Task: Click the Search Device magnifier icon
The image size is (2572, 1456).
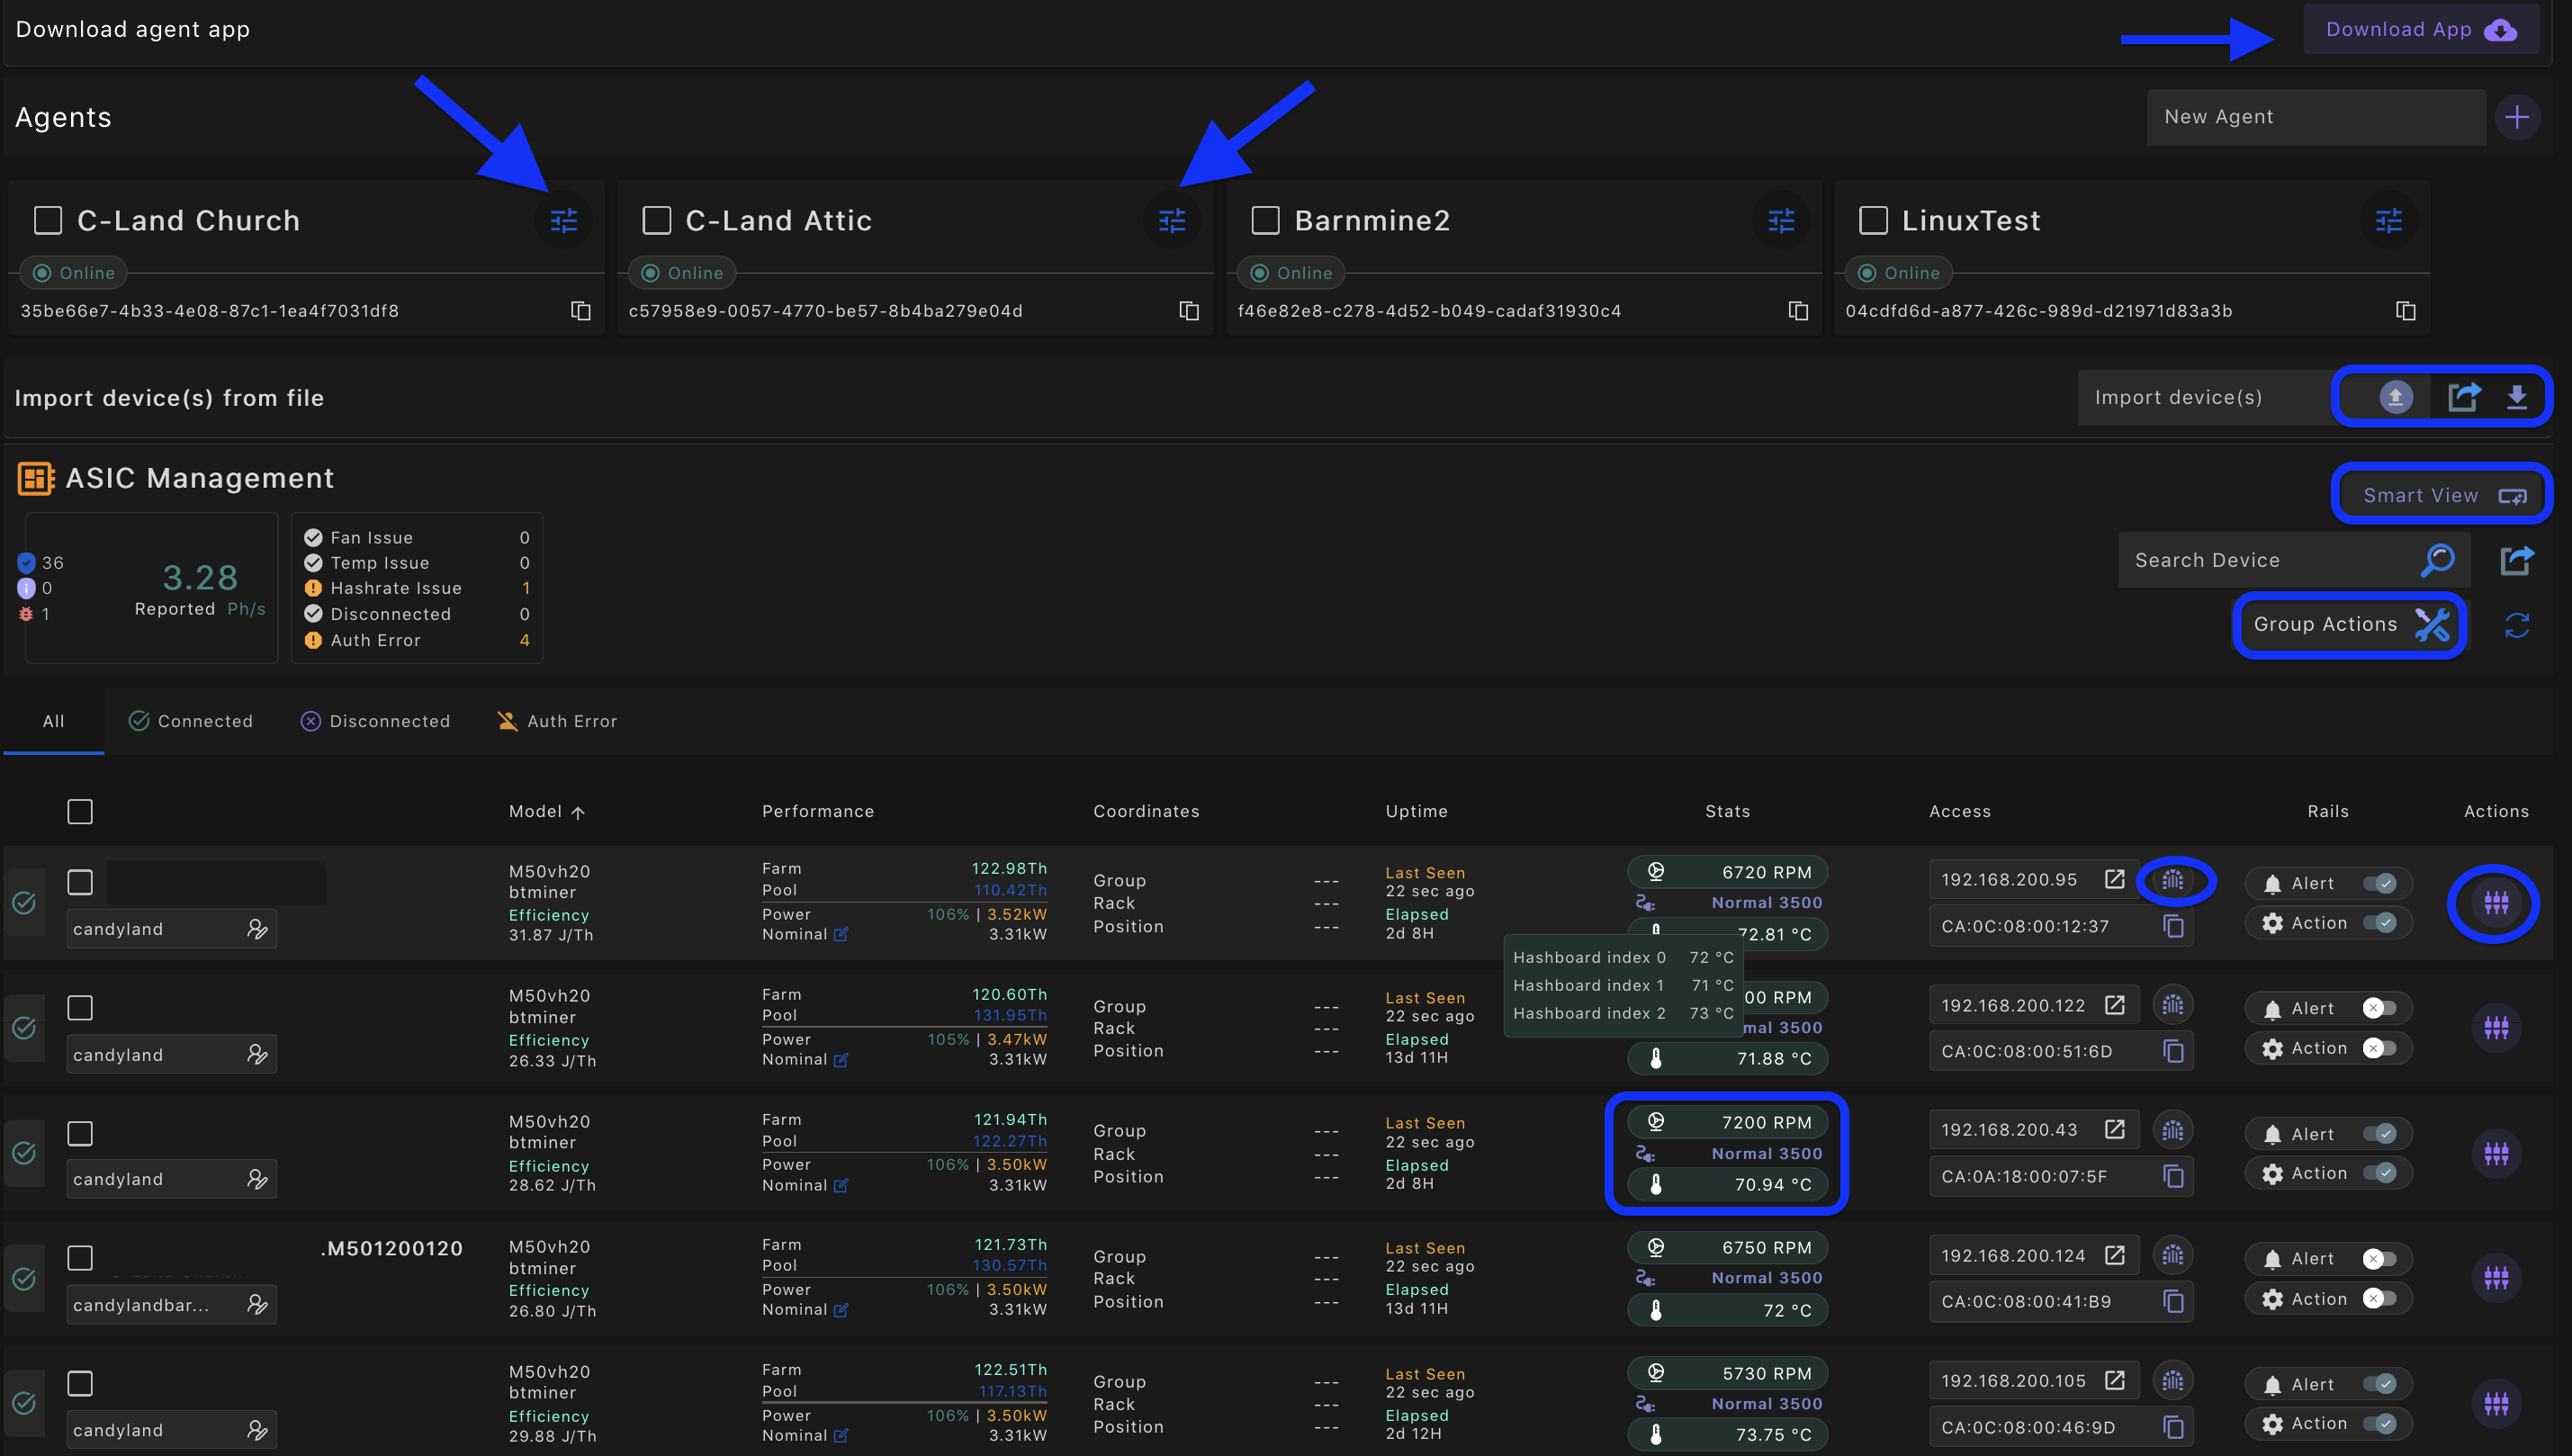Action: coord(2438,559)
